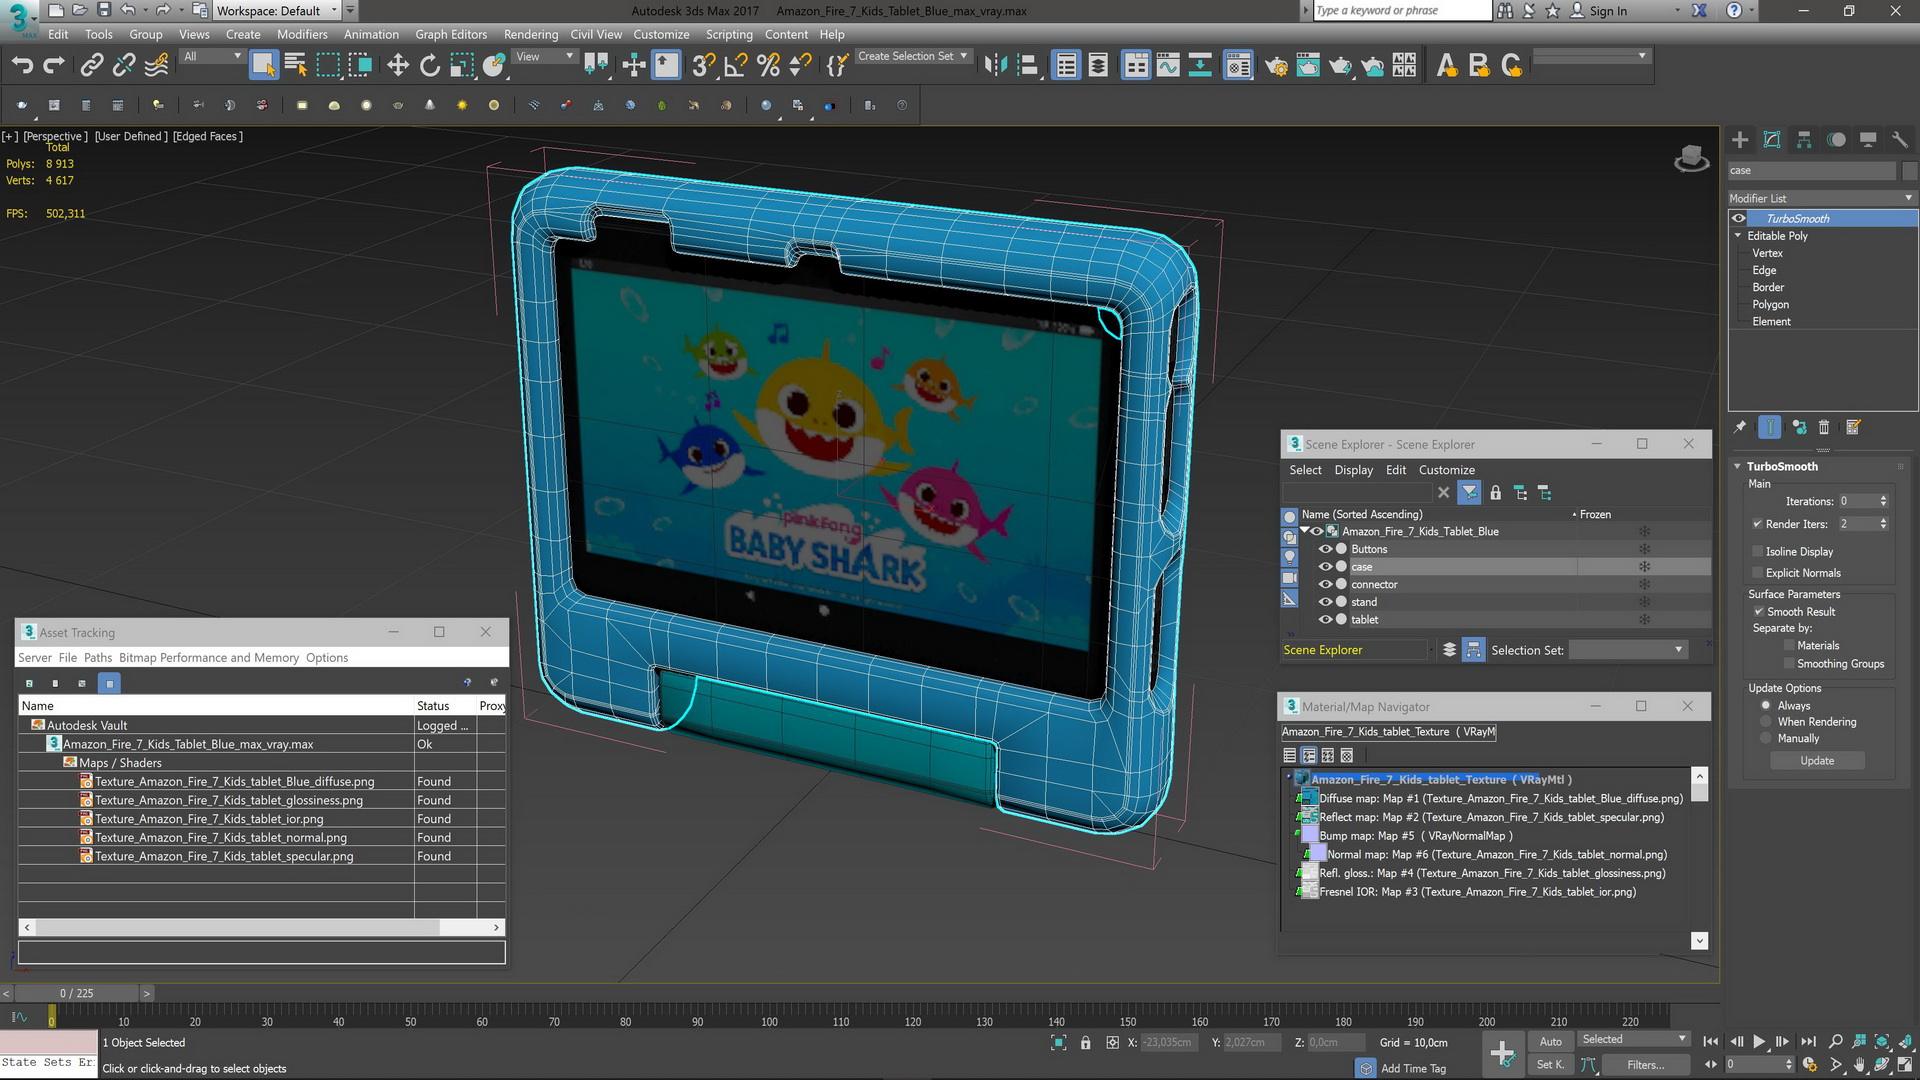1920x1080 pixels.
Task: Click Remove modifier trash icon
Action: pos(1824,427)
